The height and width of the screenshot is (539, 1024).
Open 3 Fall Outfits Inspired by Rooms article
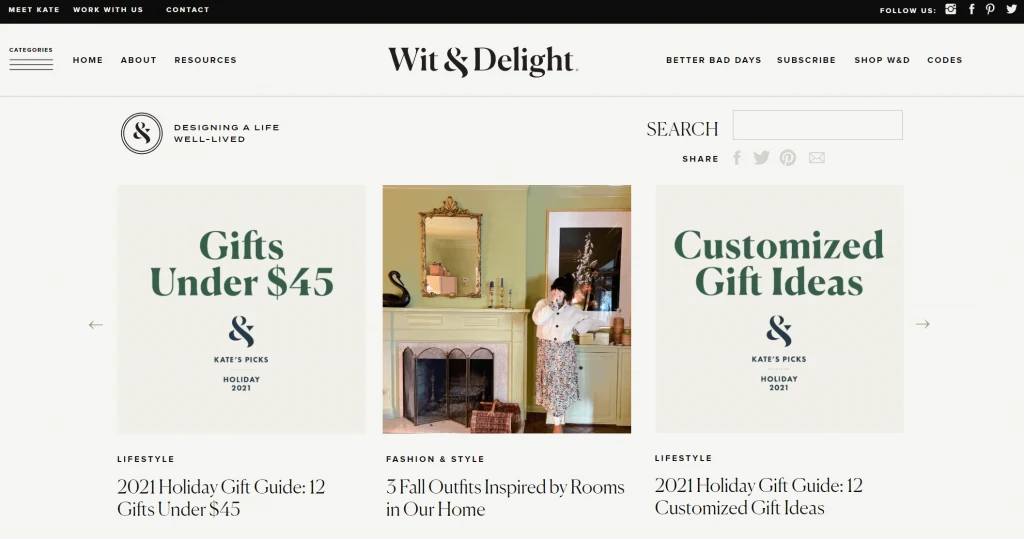(505, 498)
